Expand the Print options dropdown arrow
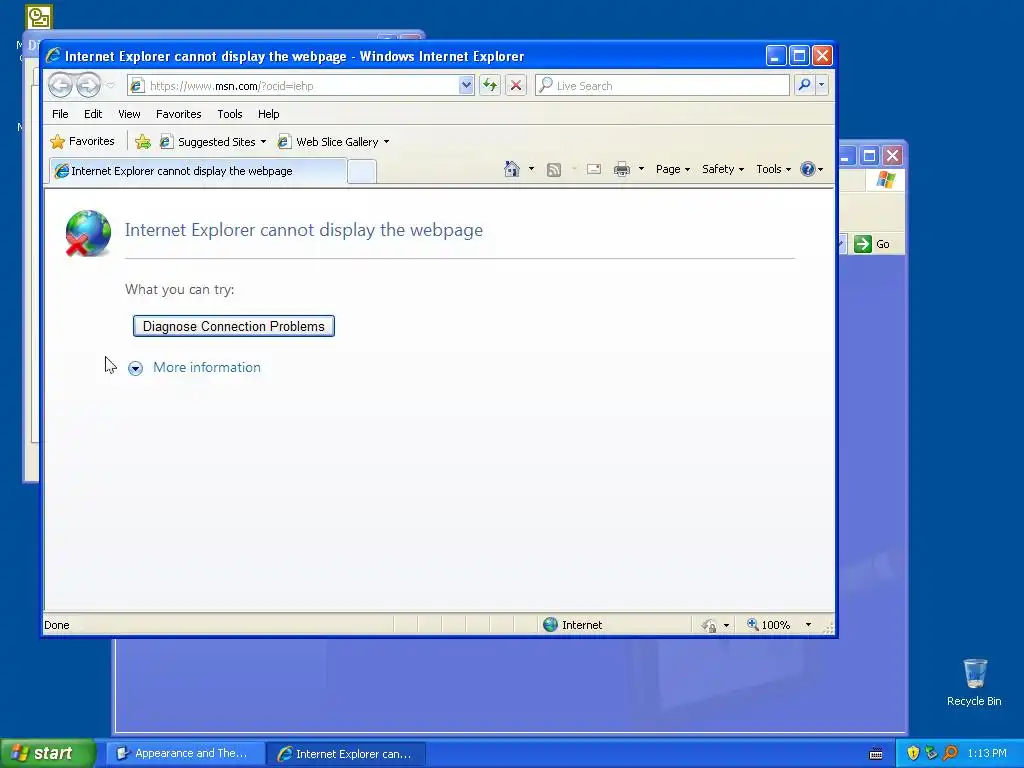 coord(641,169)
